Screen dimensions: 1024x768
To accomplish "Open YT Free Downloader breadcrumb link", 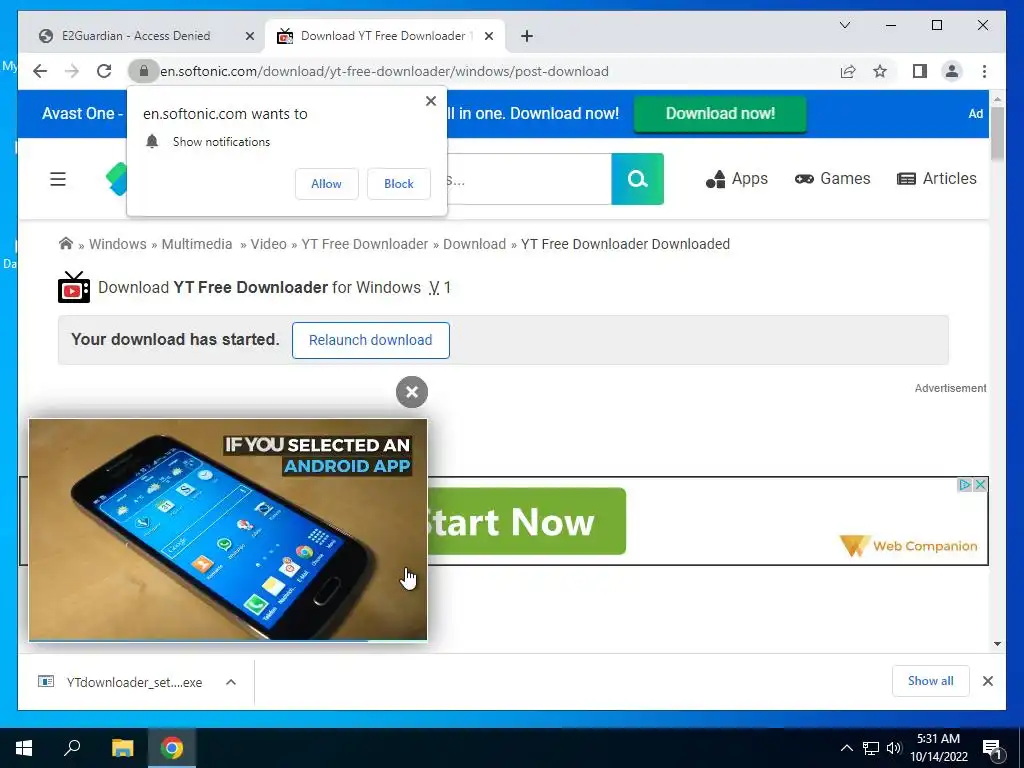I will point(364,244).
